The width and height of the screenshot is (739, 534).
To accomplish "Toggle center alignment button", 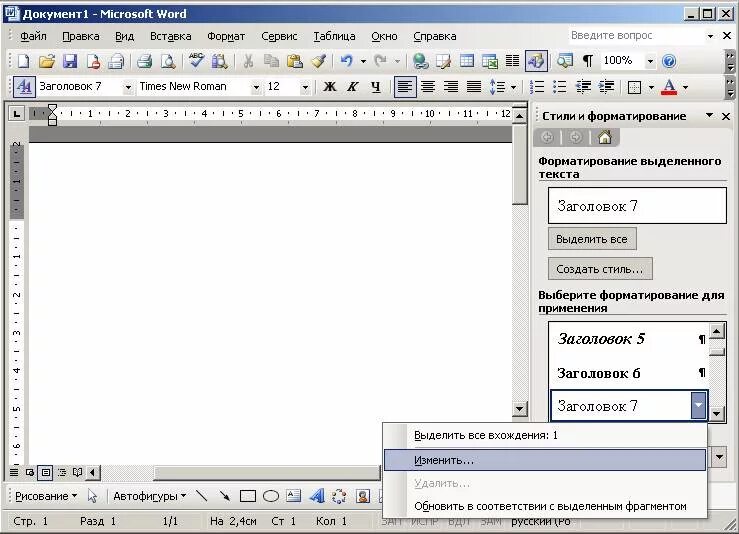I will 428,87.
